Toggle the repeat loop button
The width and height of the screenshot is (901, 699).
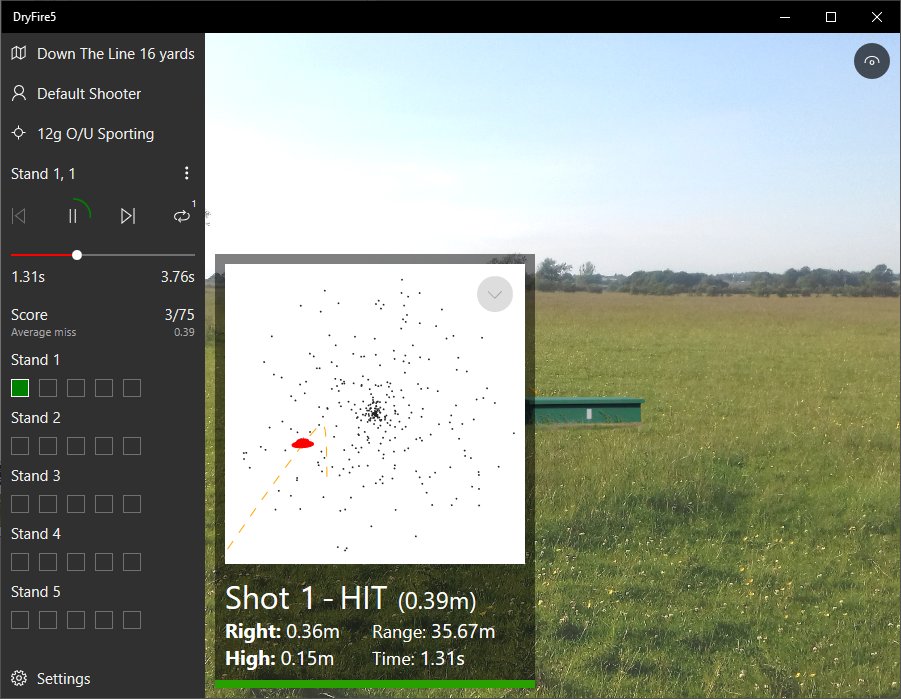point(181,216)
